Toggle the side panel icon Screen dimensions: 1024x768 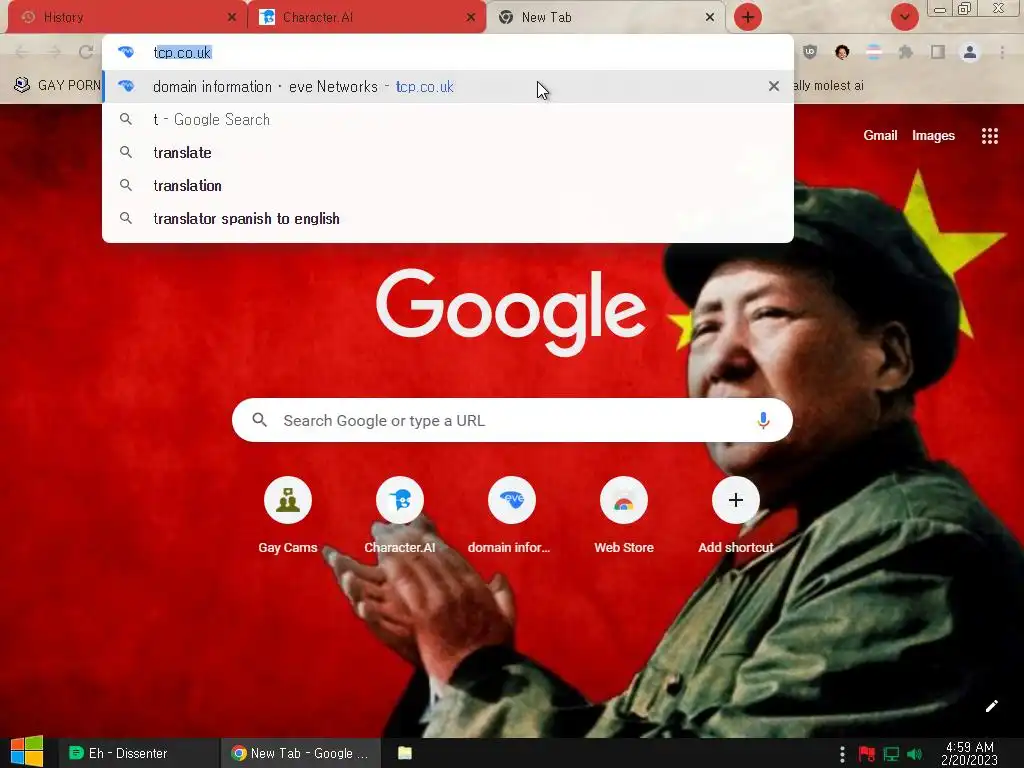click(x=938, y=52)
